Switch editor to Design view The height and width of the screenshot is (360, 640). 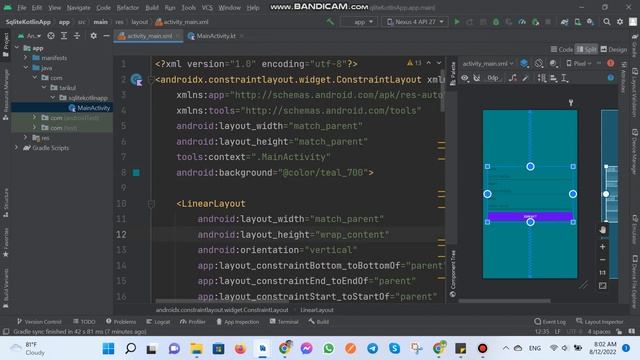pos(614,49)
